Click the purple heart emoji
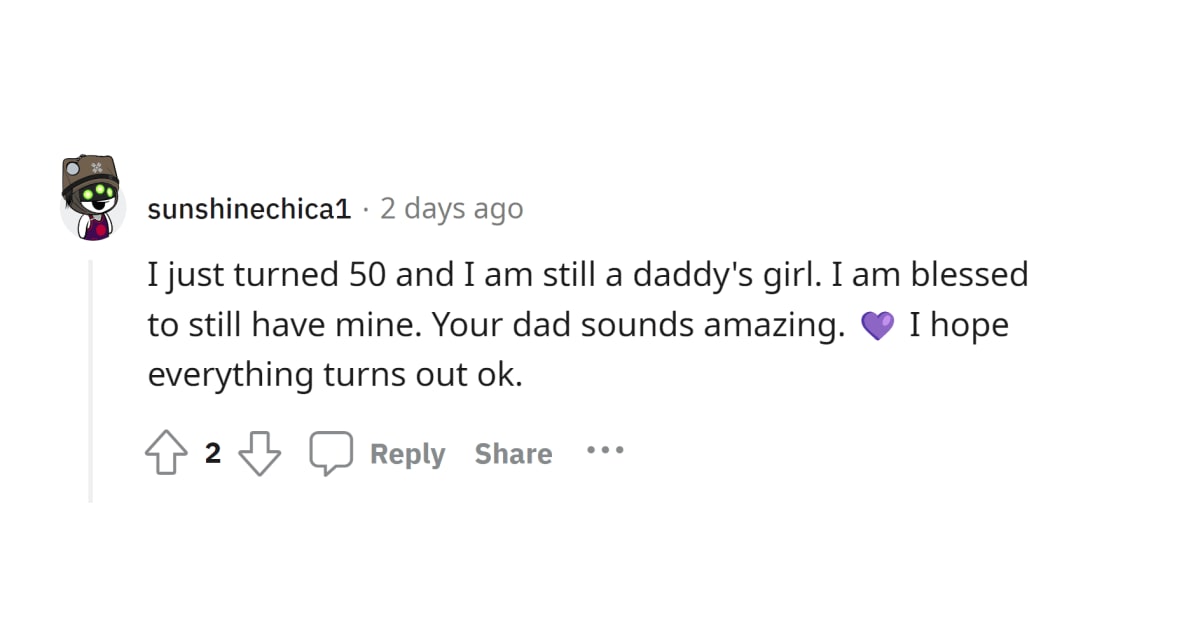Image resolution: width=1200 pixels, height=630 pixels. [x=877, y=326]
